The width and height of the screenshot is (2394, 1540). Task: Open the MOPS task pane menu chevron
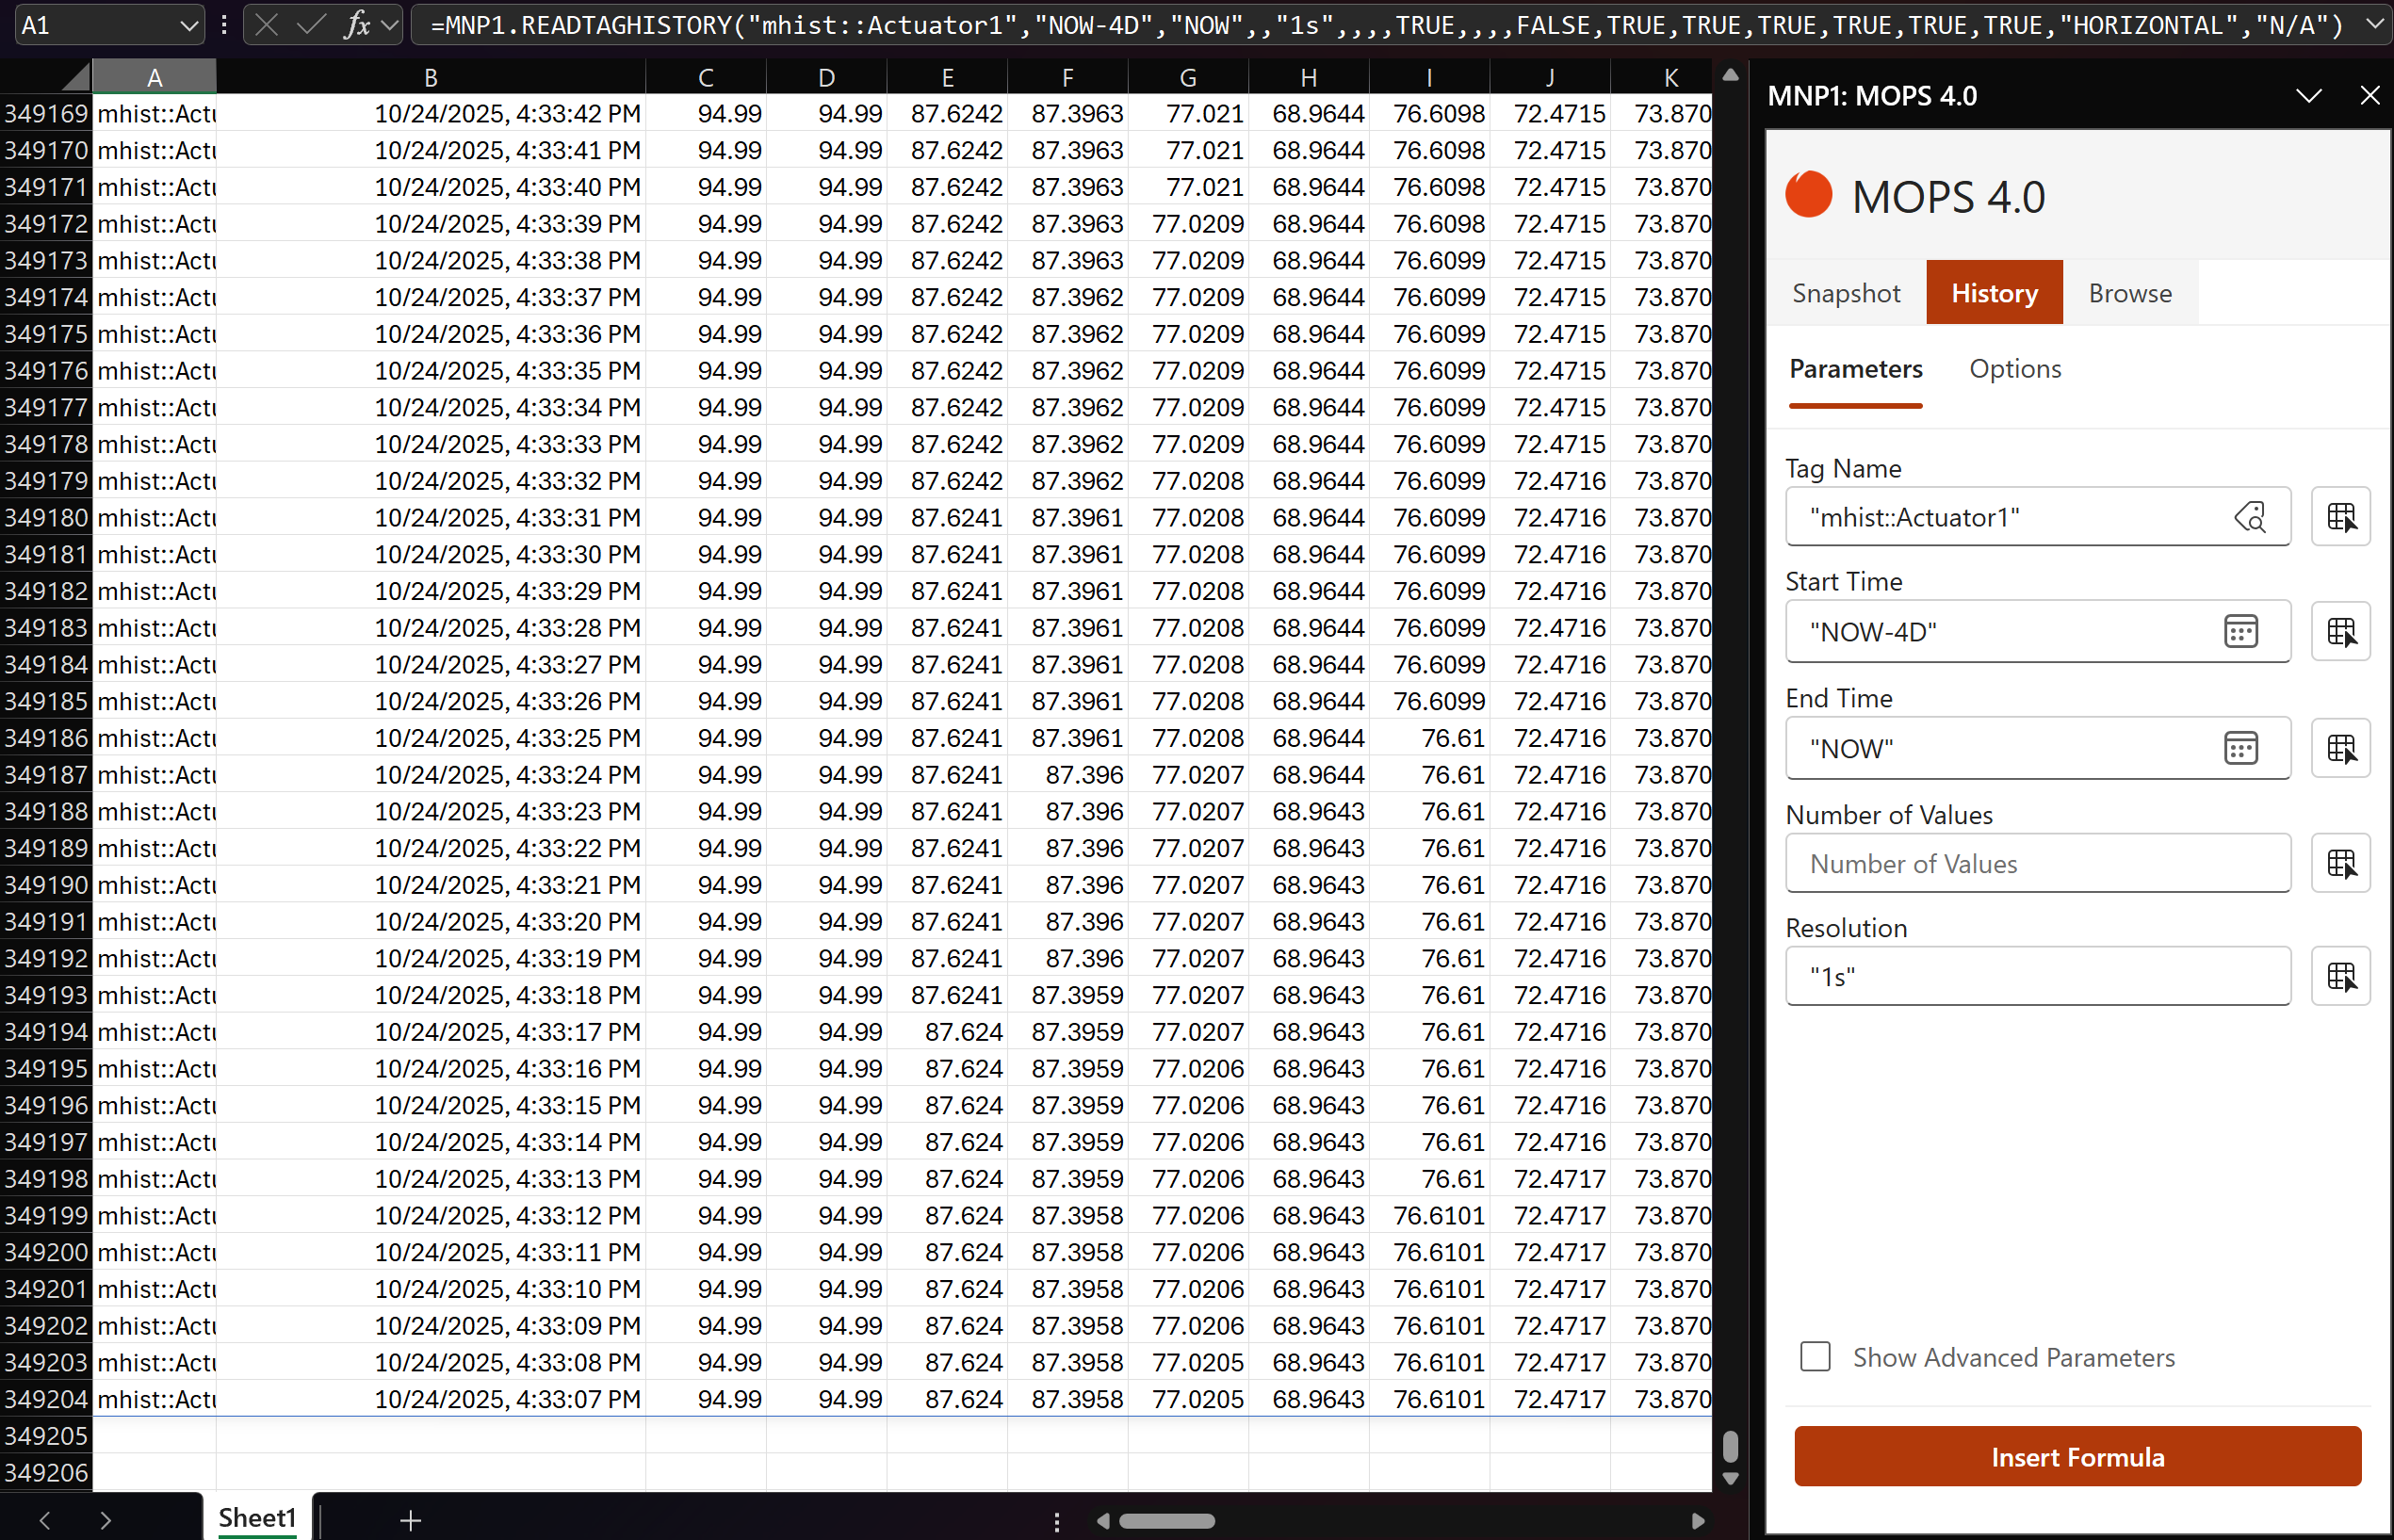2308,96
